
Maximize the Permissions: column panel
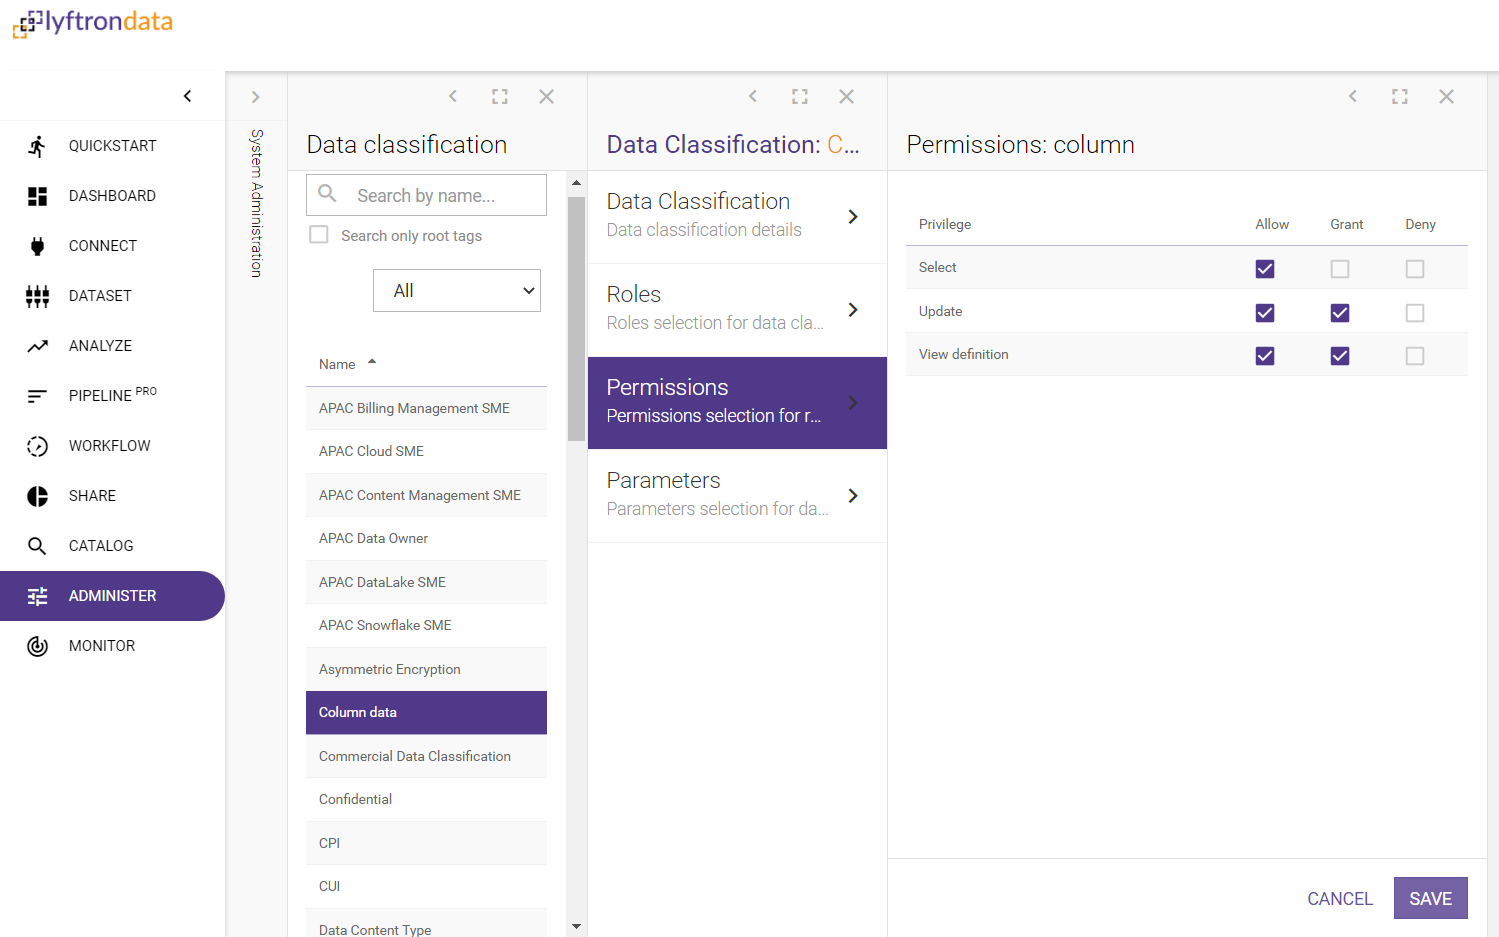click(1400, 96)
